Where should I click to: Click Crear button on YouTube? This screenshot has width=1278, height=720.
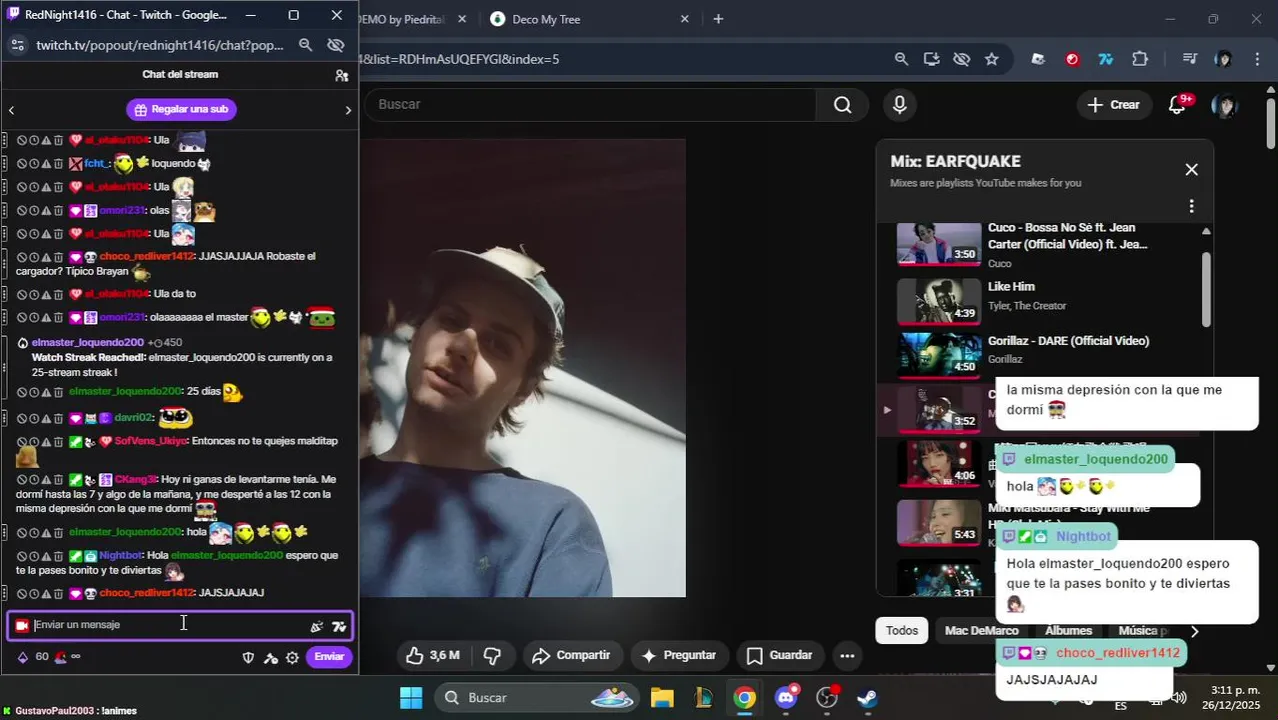tap(1113, 105)
